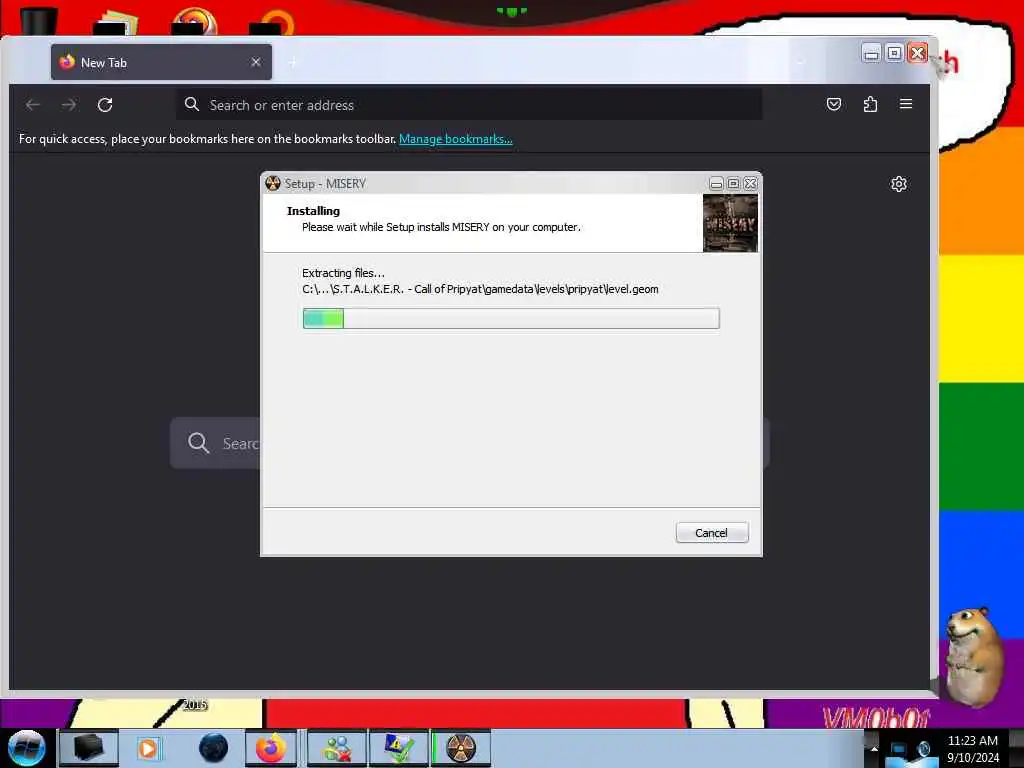Click the MISERY setup progress bar
Viewport: 1024px width, 768px height.
pos(511,318)
